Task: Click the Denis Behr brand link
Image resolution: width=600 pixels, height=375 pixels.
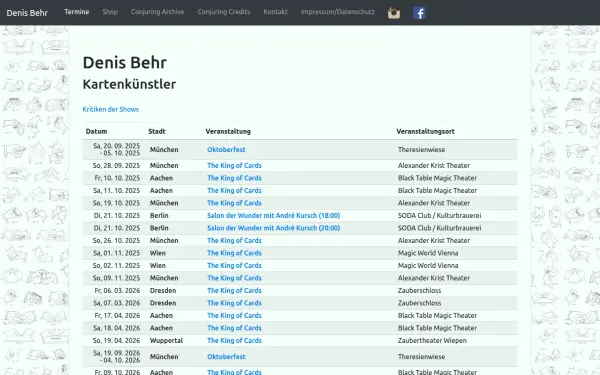Action: (27, 13)
